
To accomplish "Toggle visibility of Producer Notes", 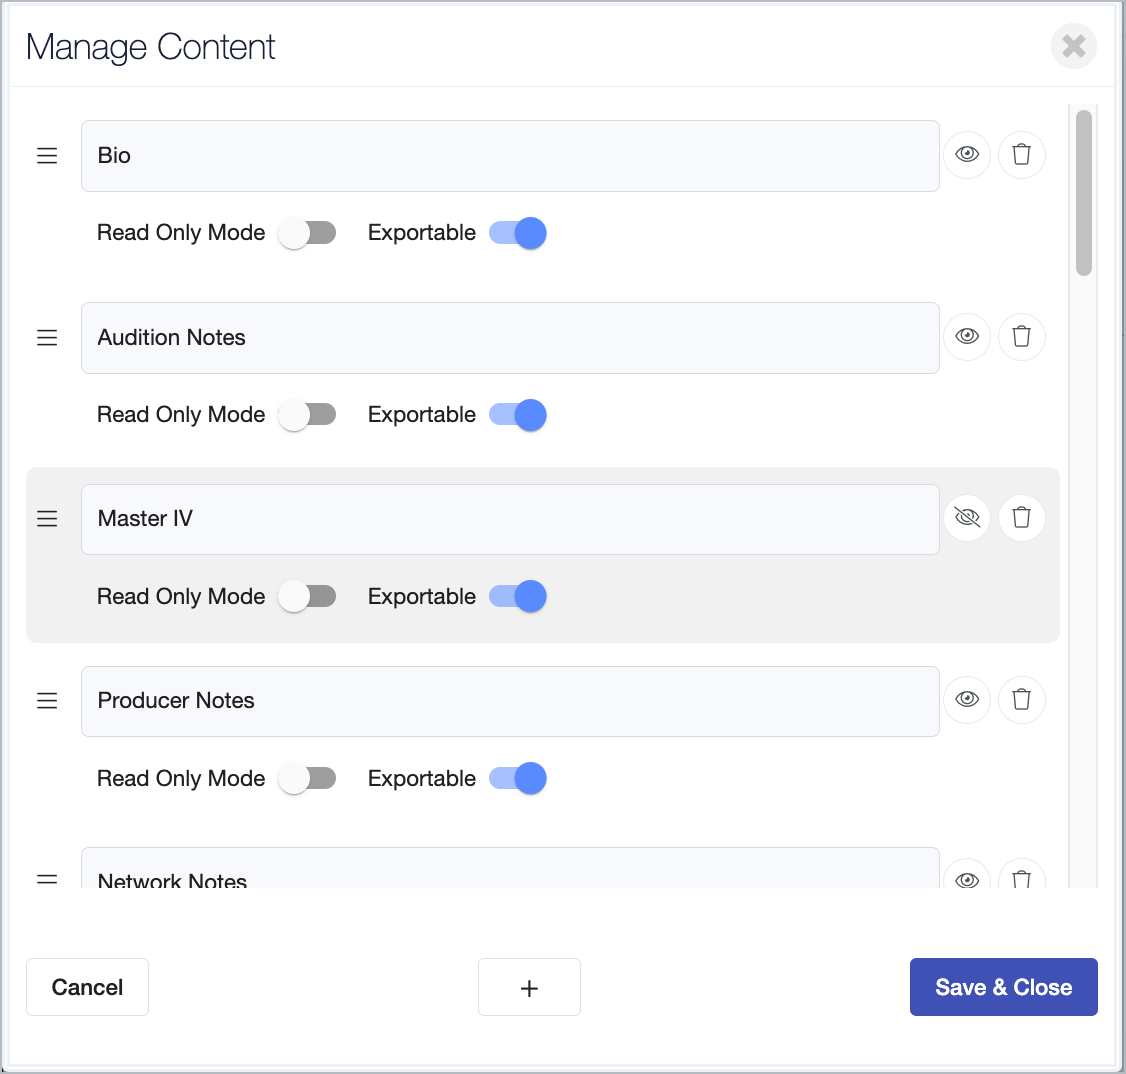I will coord(967,700).
